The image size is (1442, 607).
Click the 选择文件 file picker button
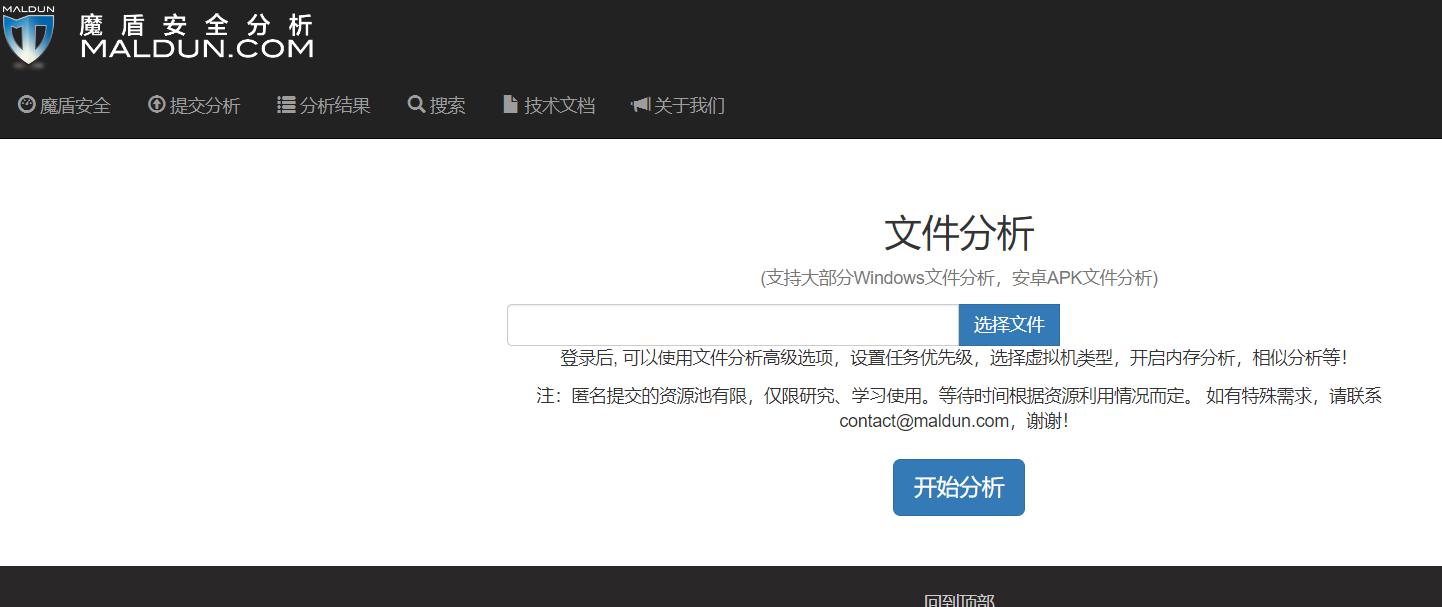[1009, 324]
